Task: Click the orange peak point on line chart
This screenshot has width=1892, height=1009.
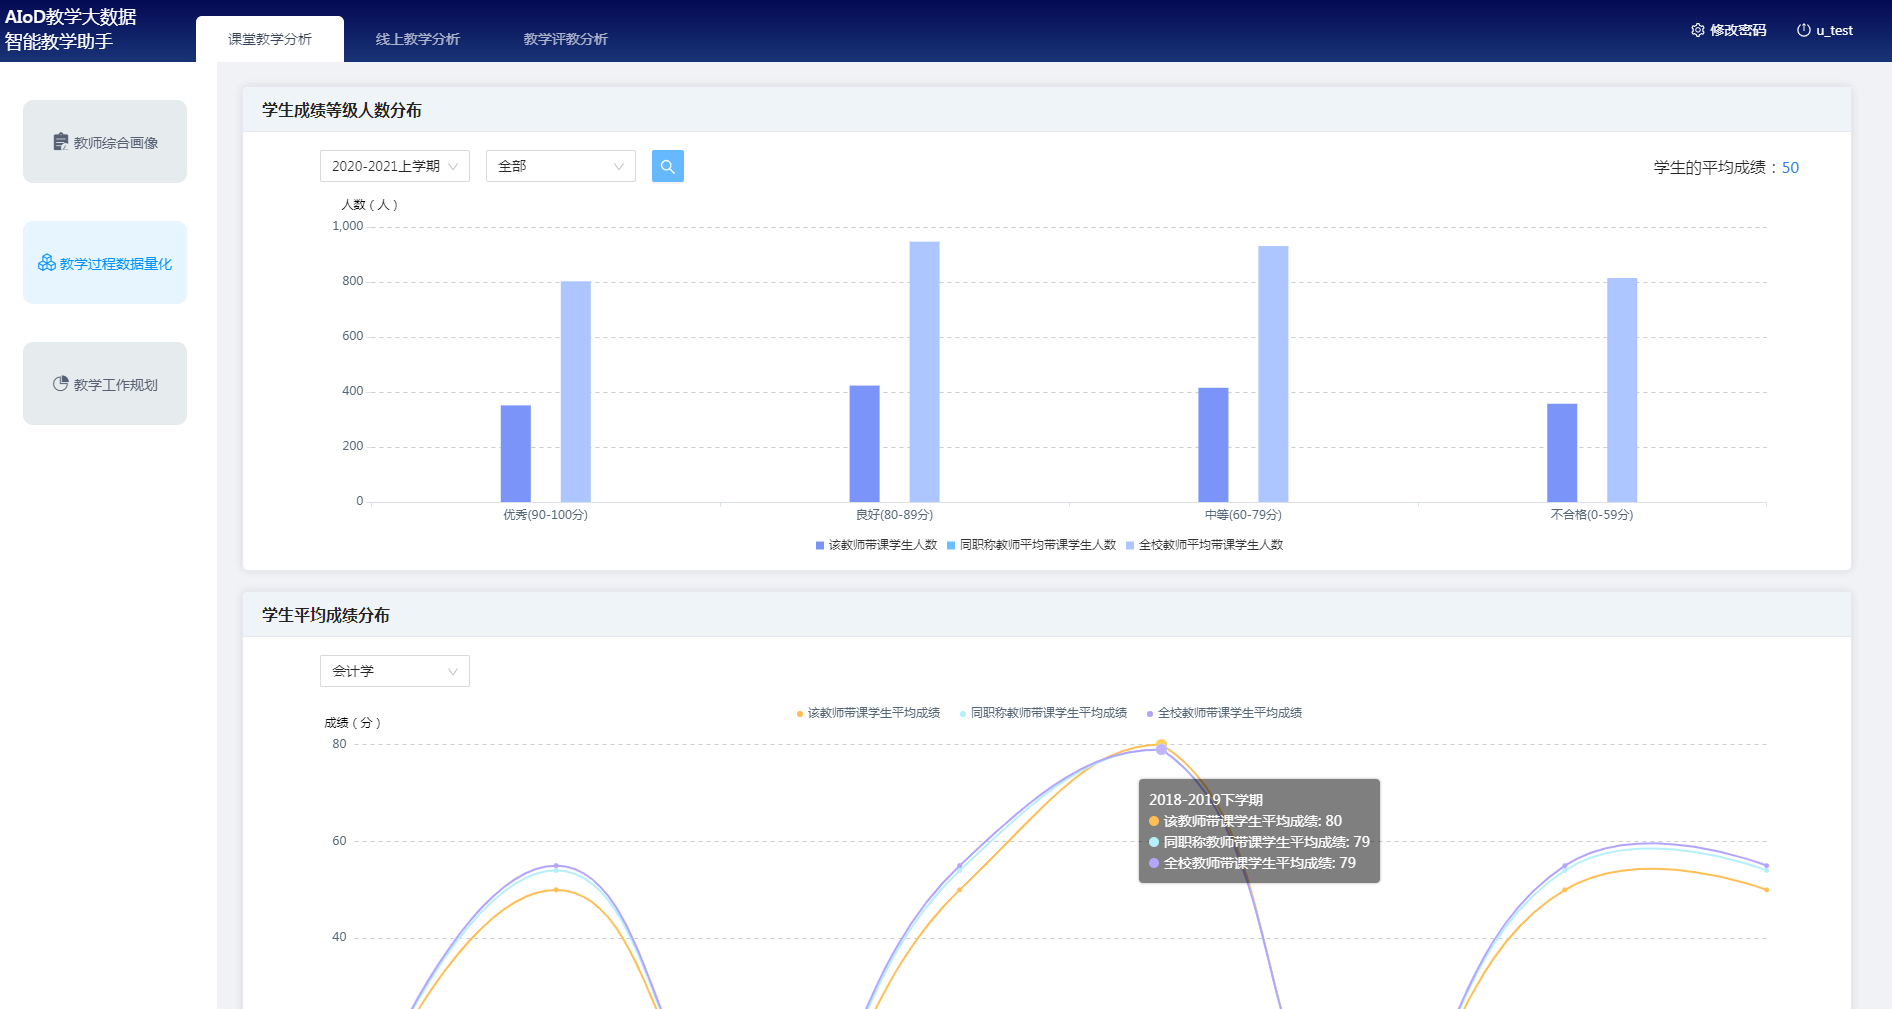Action: pyautogui.click(x=1161, y=744)
